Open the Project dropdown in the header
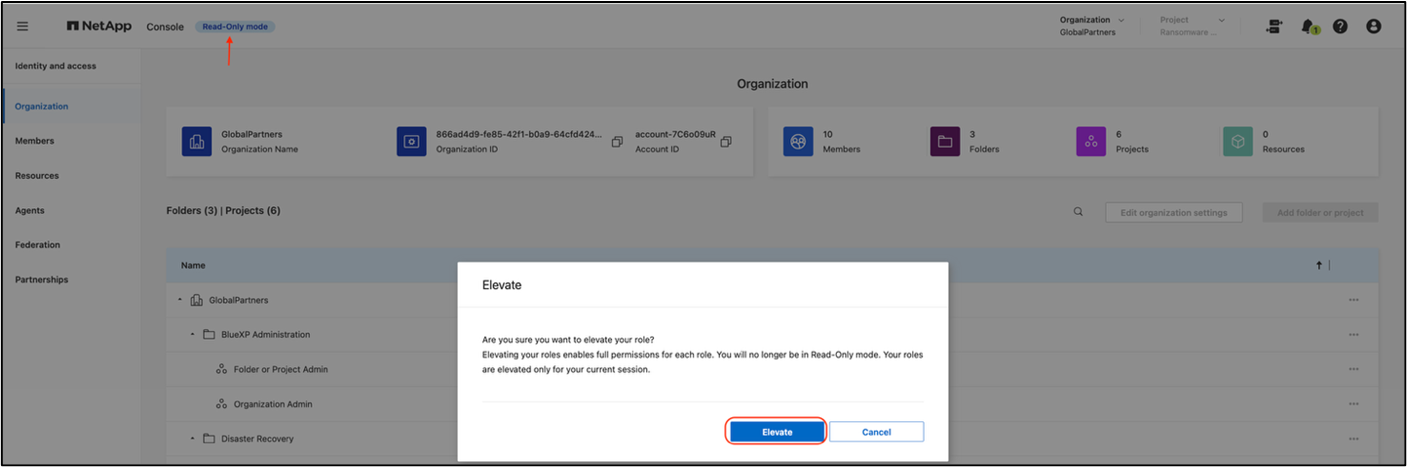Viewport: 1407px width, 467px height. pos(1192,26)
